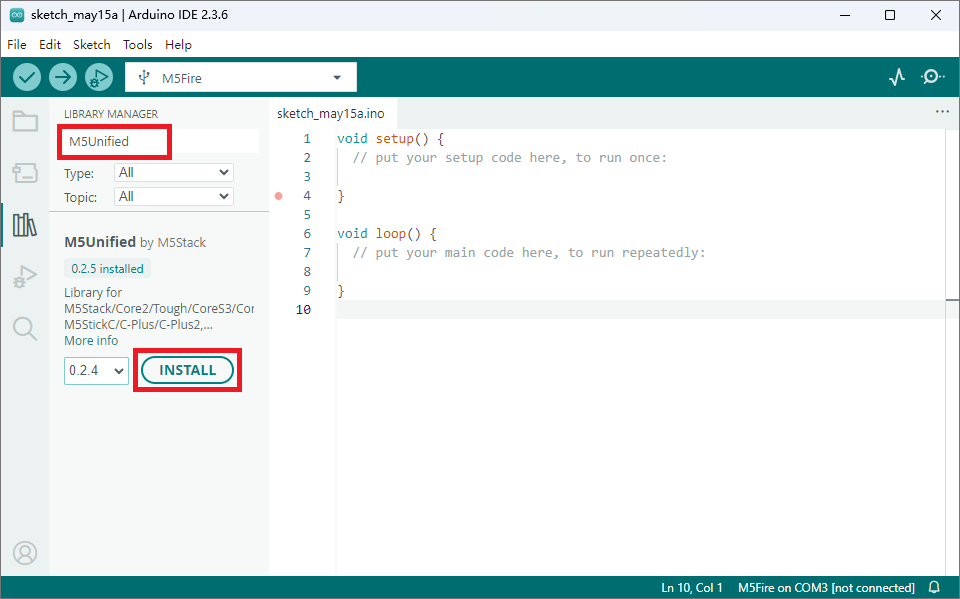Click the LIBRARY MANAGER panel heading

(111, 114)
